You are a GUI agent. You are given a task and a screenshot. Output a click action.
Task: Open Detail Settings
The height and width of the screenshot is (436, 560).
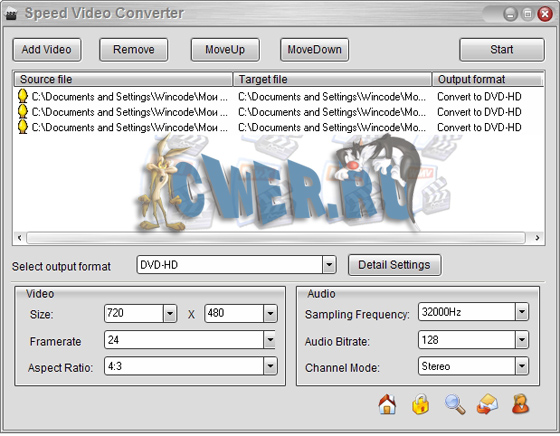tap(394, 265)
